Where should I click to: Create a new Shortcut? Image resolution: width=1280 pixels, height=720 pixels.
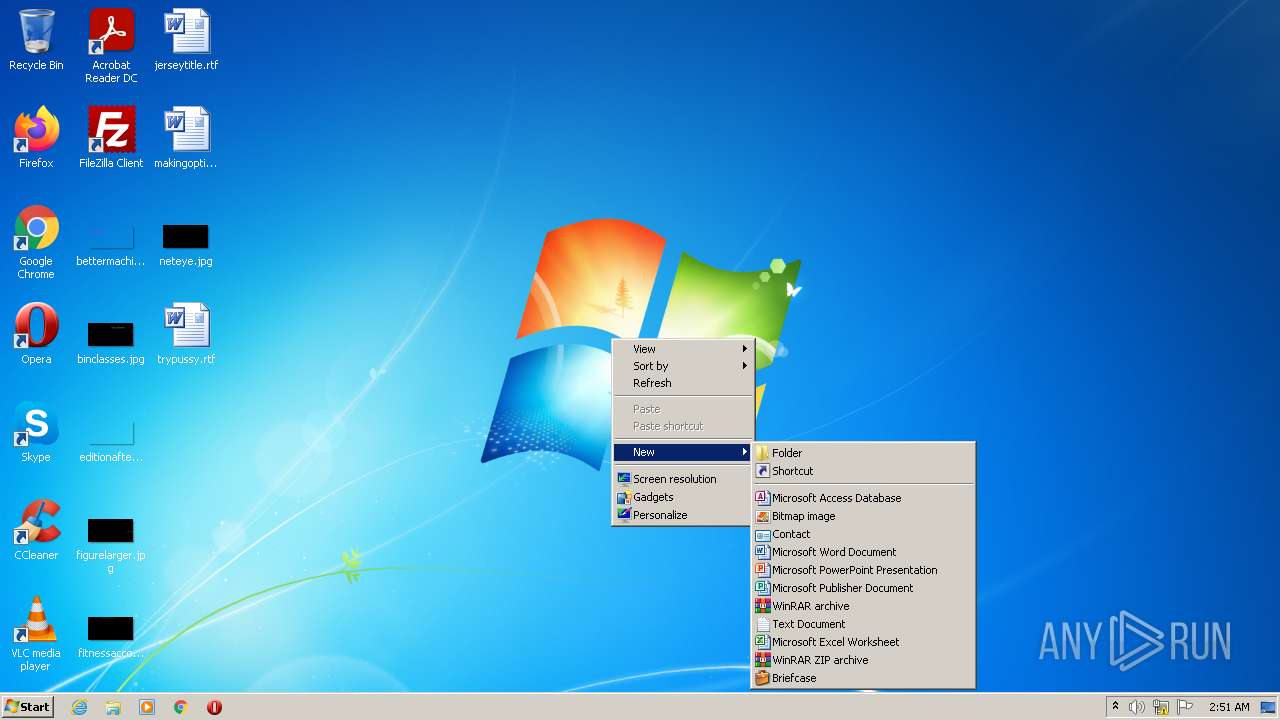point(863,471)
